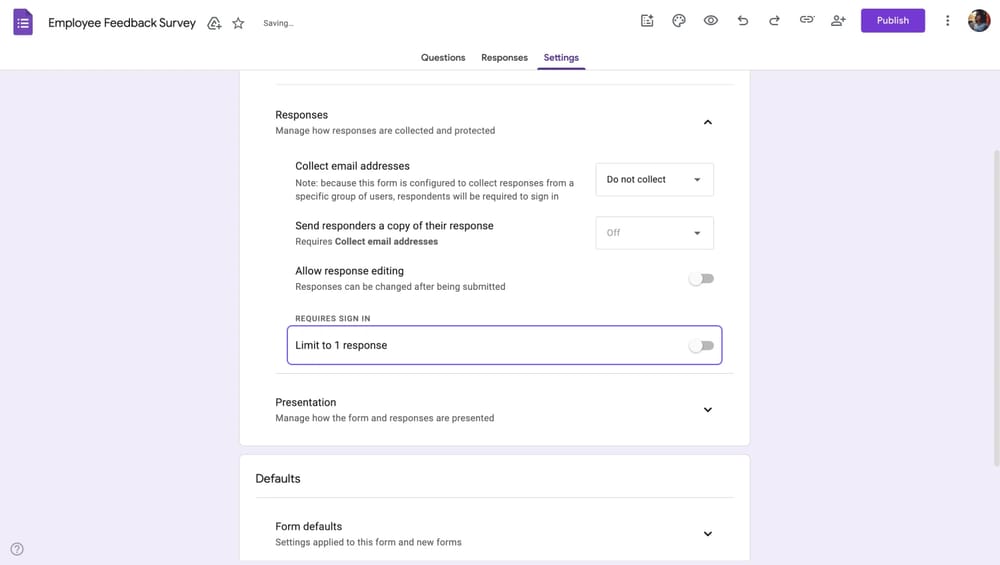Open the customize theme palette icon

[x=679, y=20]
